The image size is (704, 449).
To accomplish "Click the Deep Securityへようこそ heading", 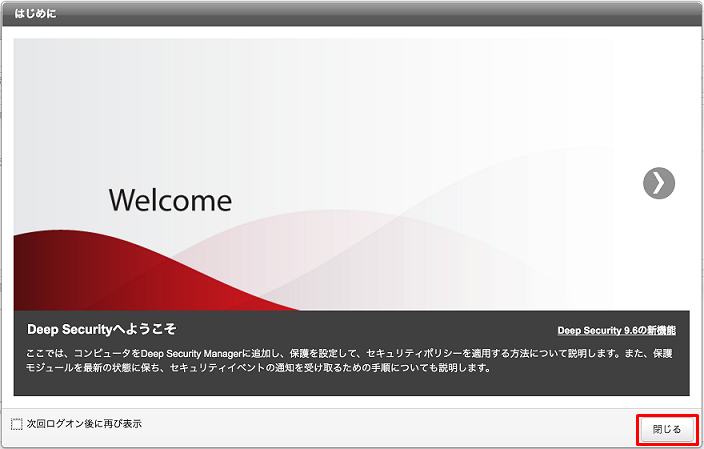I will click(x=101, y=329).
